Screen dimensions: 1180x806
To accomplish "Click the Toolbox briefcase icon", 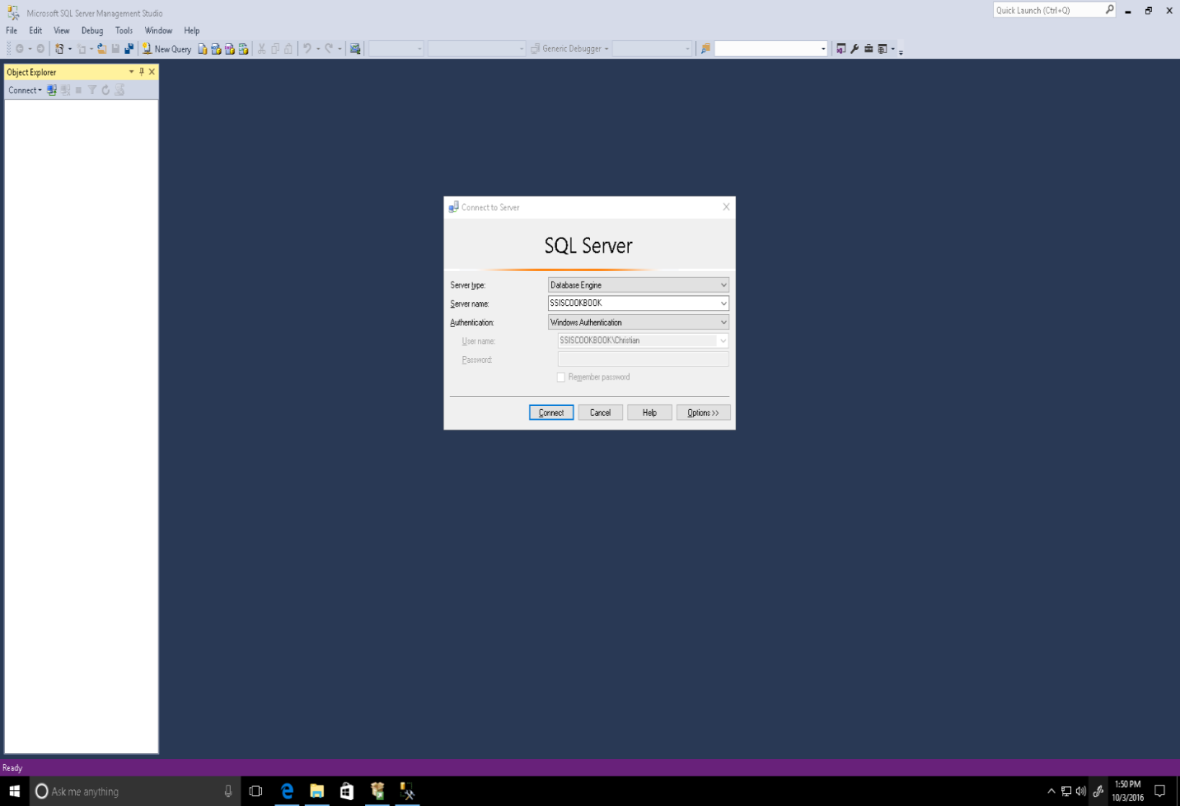I will 868,49.
